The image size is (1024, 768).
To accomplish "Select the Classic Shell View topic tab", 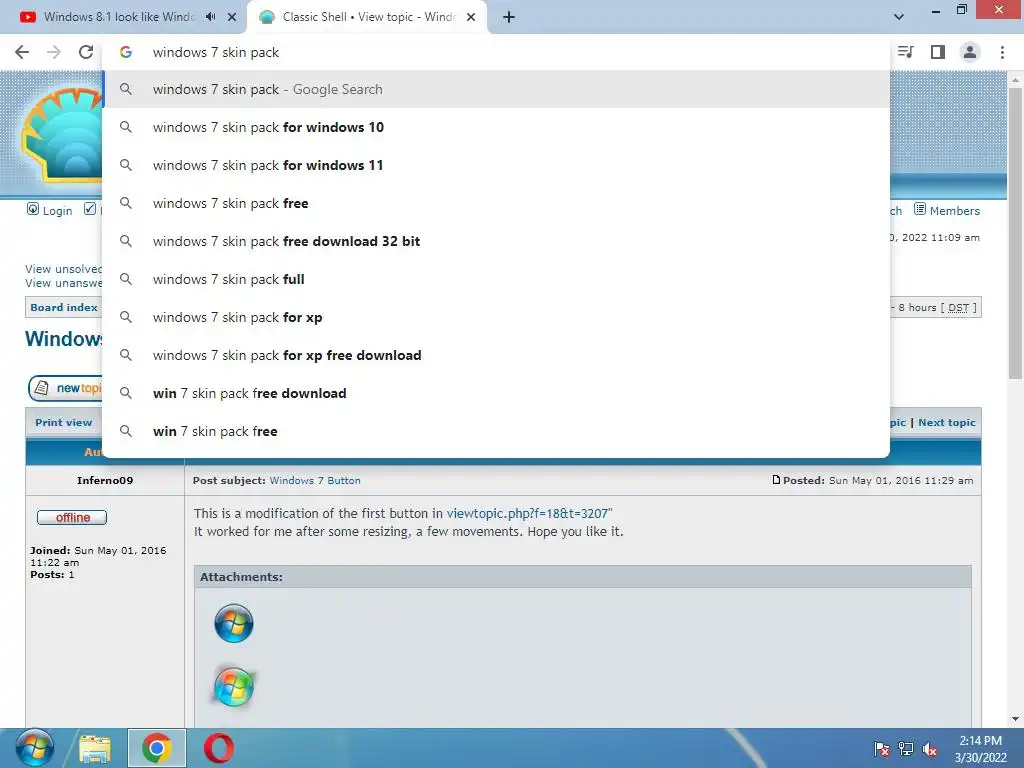I will coord(366,17).
